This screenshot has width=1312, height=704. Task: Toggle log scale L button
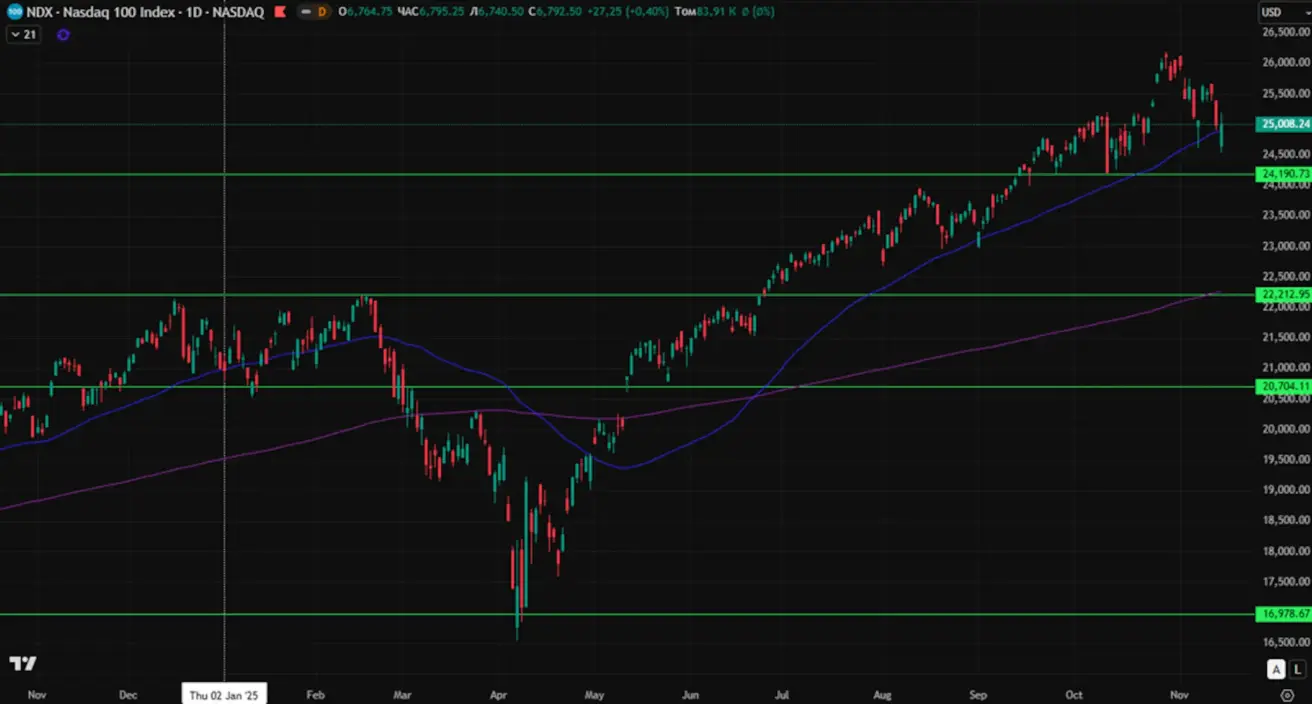[1295, 669]
